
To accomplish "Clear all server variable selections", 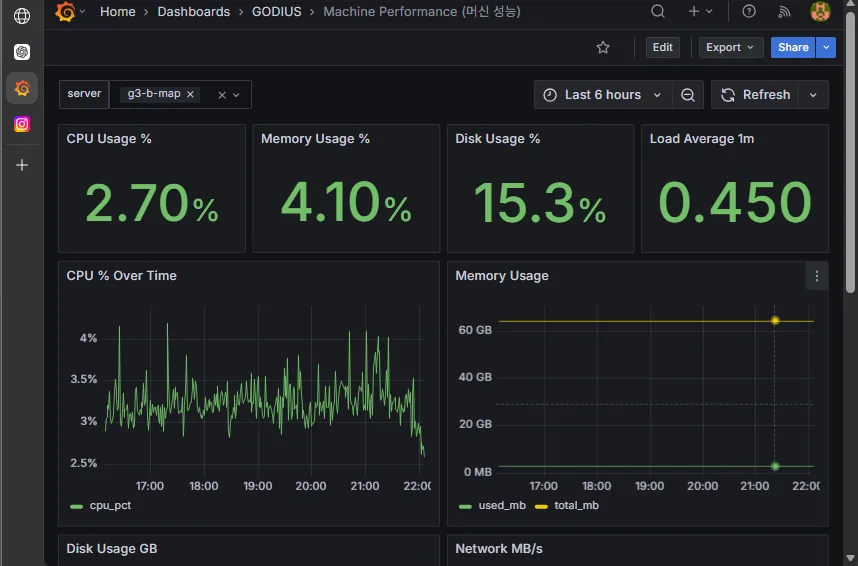I will 222,95.
